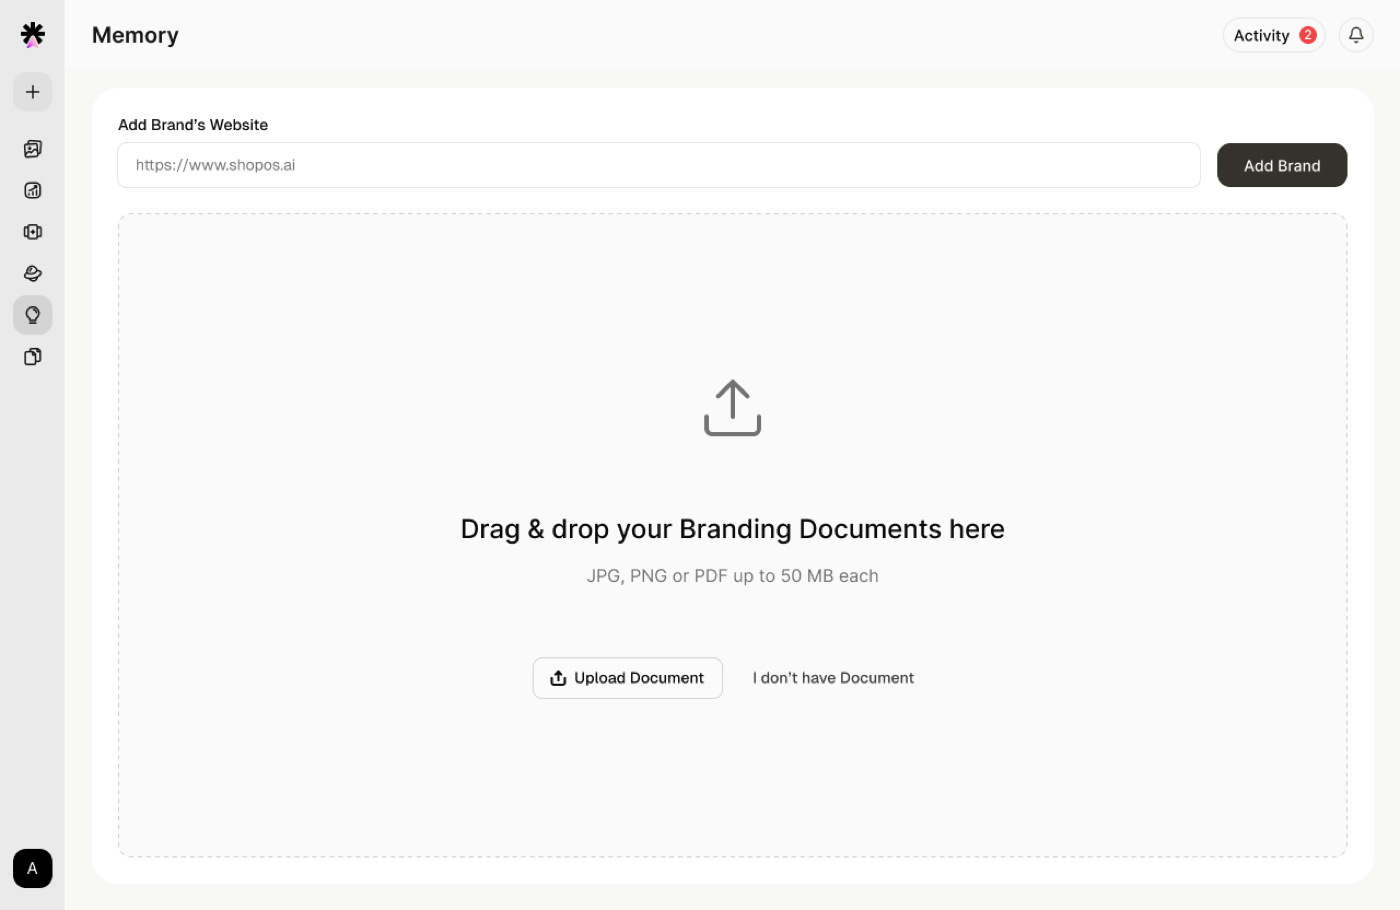Open notifications bell icon
The height and width of the screenshot is (910, 1400).
(x=1356, y=35)
